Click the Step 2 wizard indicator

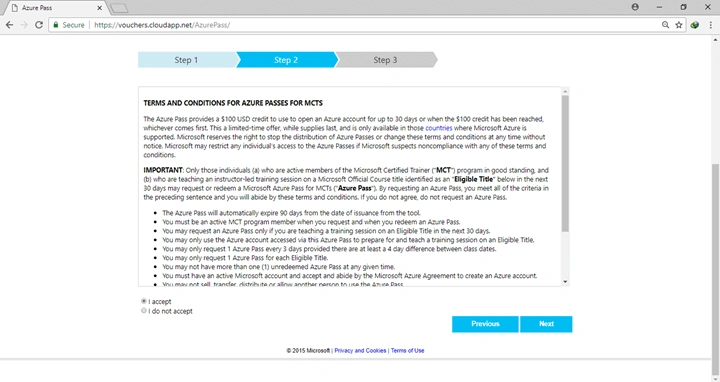(x=286, y=60)
